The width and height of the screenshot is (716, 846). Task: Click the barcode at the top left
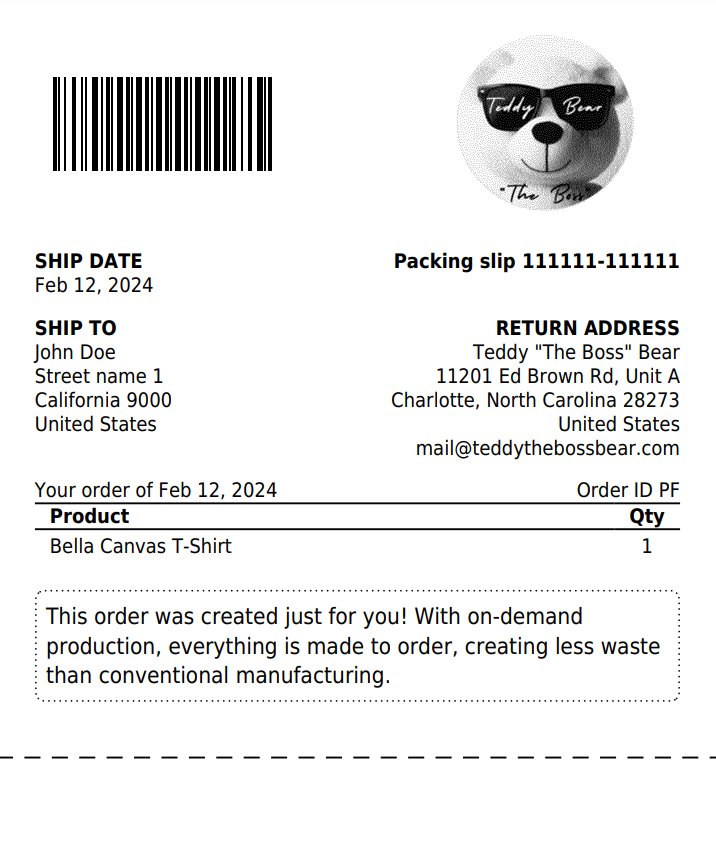[x=162, y=124]
